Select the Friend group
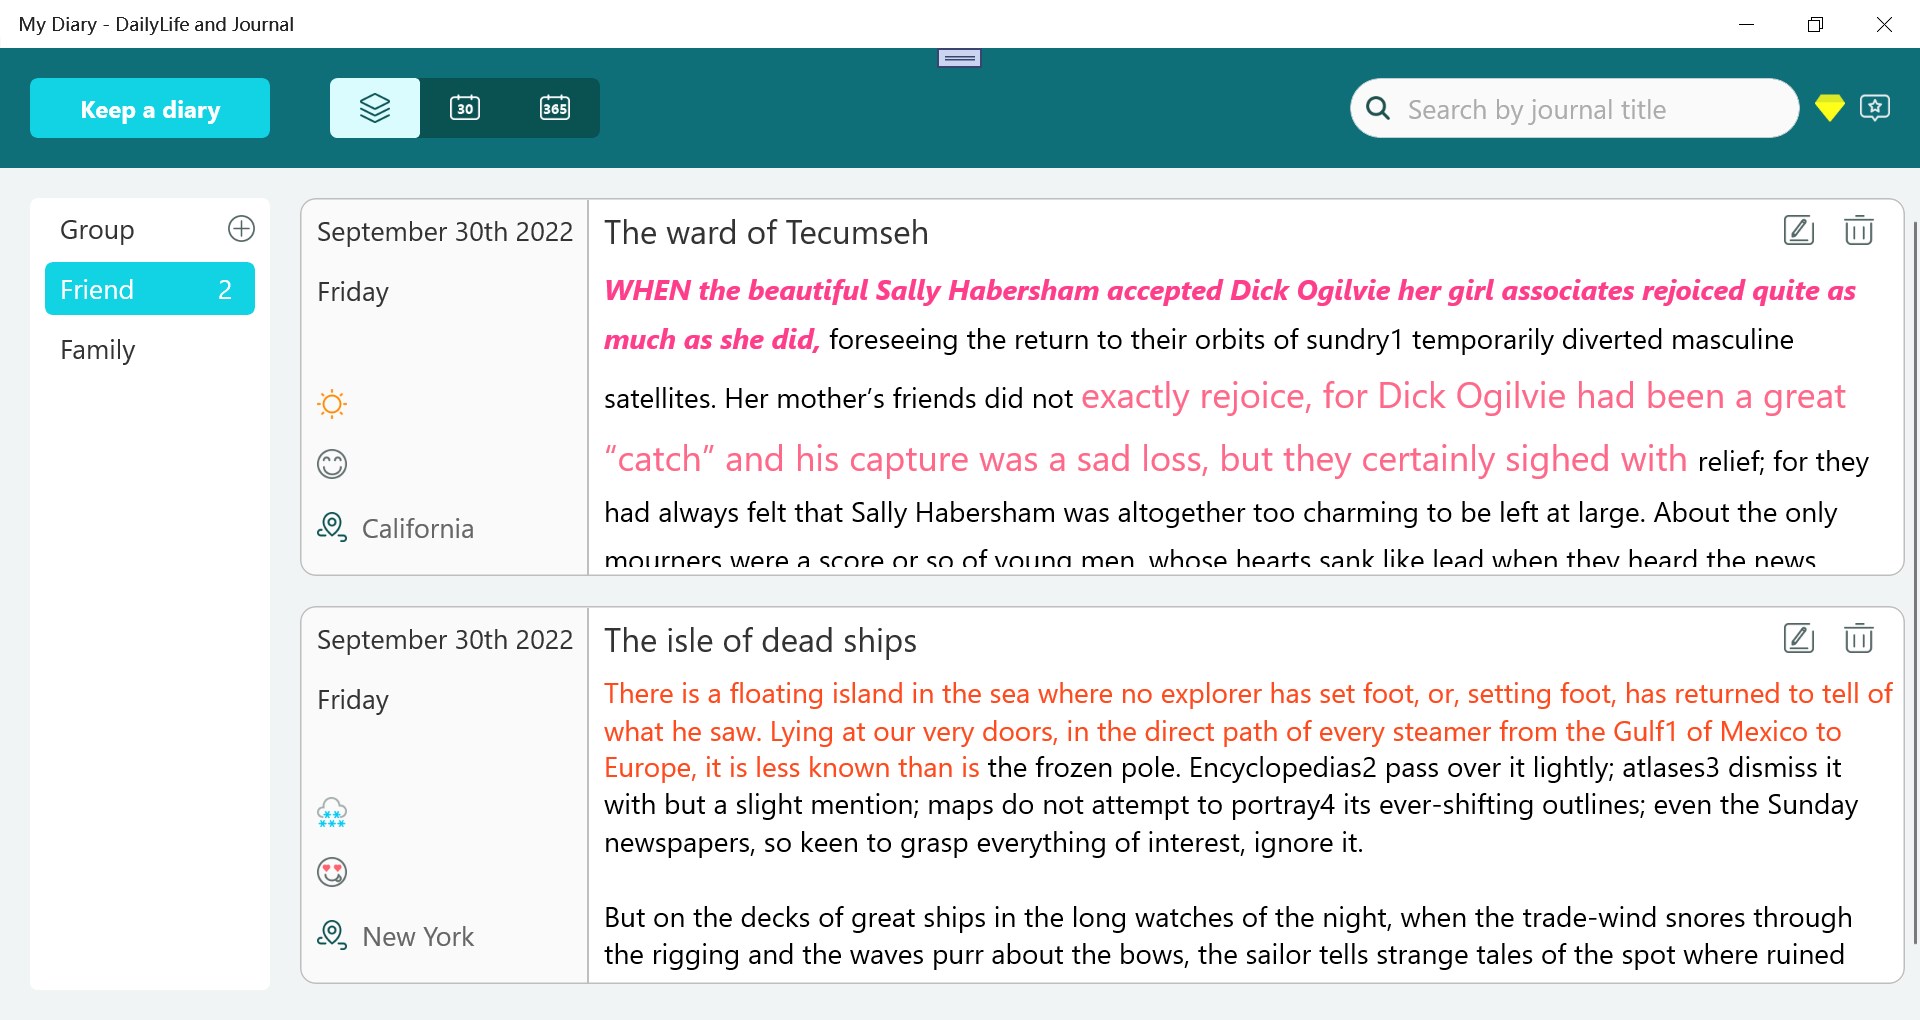The height and width of the screenshot is (1020, 1920). [149, 289]
